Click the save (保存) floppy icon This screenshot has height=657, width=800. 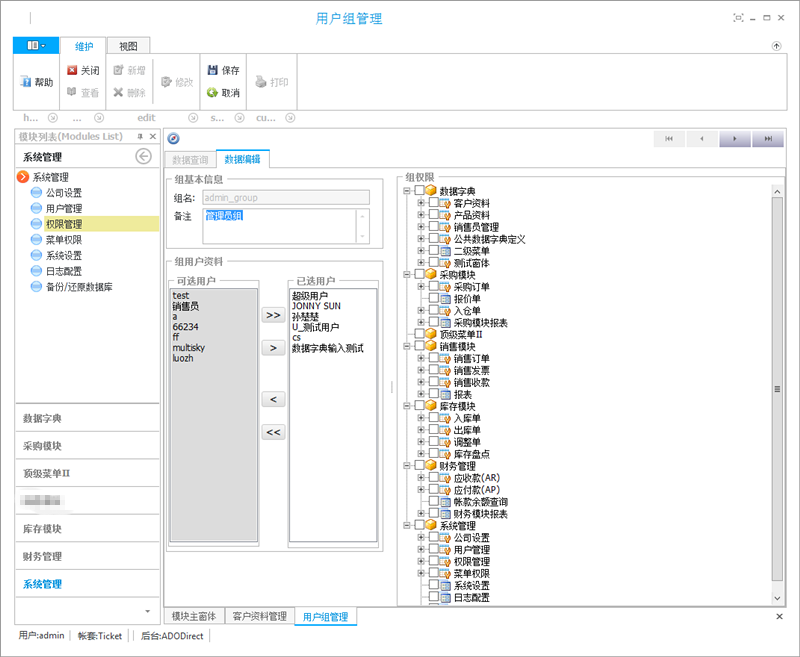pos(212,70)
